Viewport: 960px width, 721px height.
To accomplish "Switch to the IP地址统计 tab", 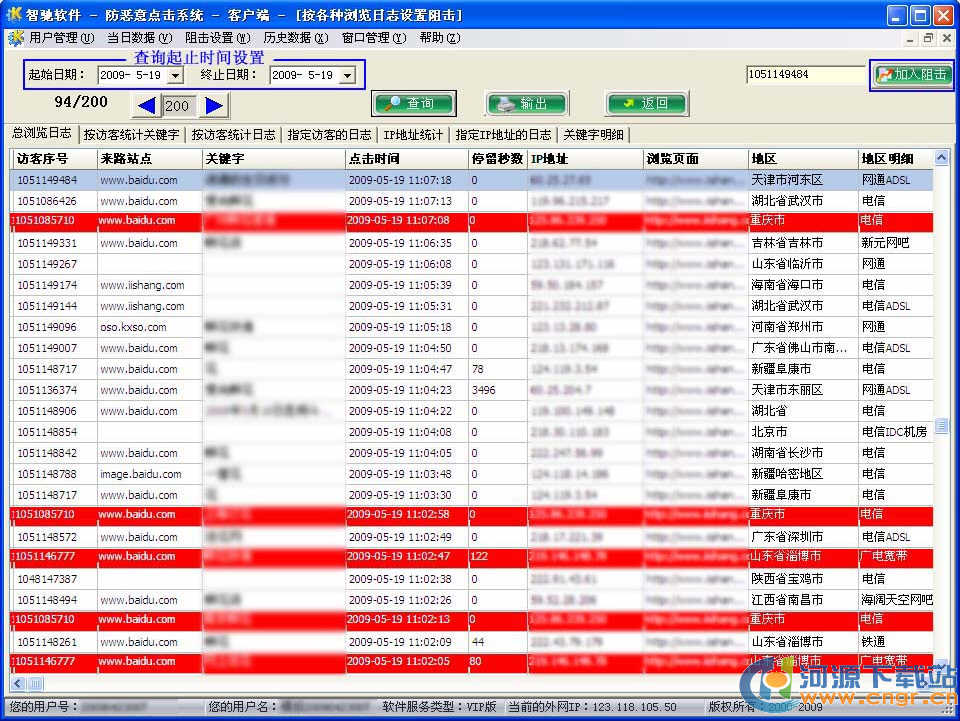I will point(413,134).
